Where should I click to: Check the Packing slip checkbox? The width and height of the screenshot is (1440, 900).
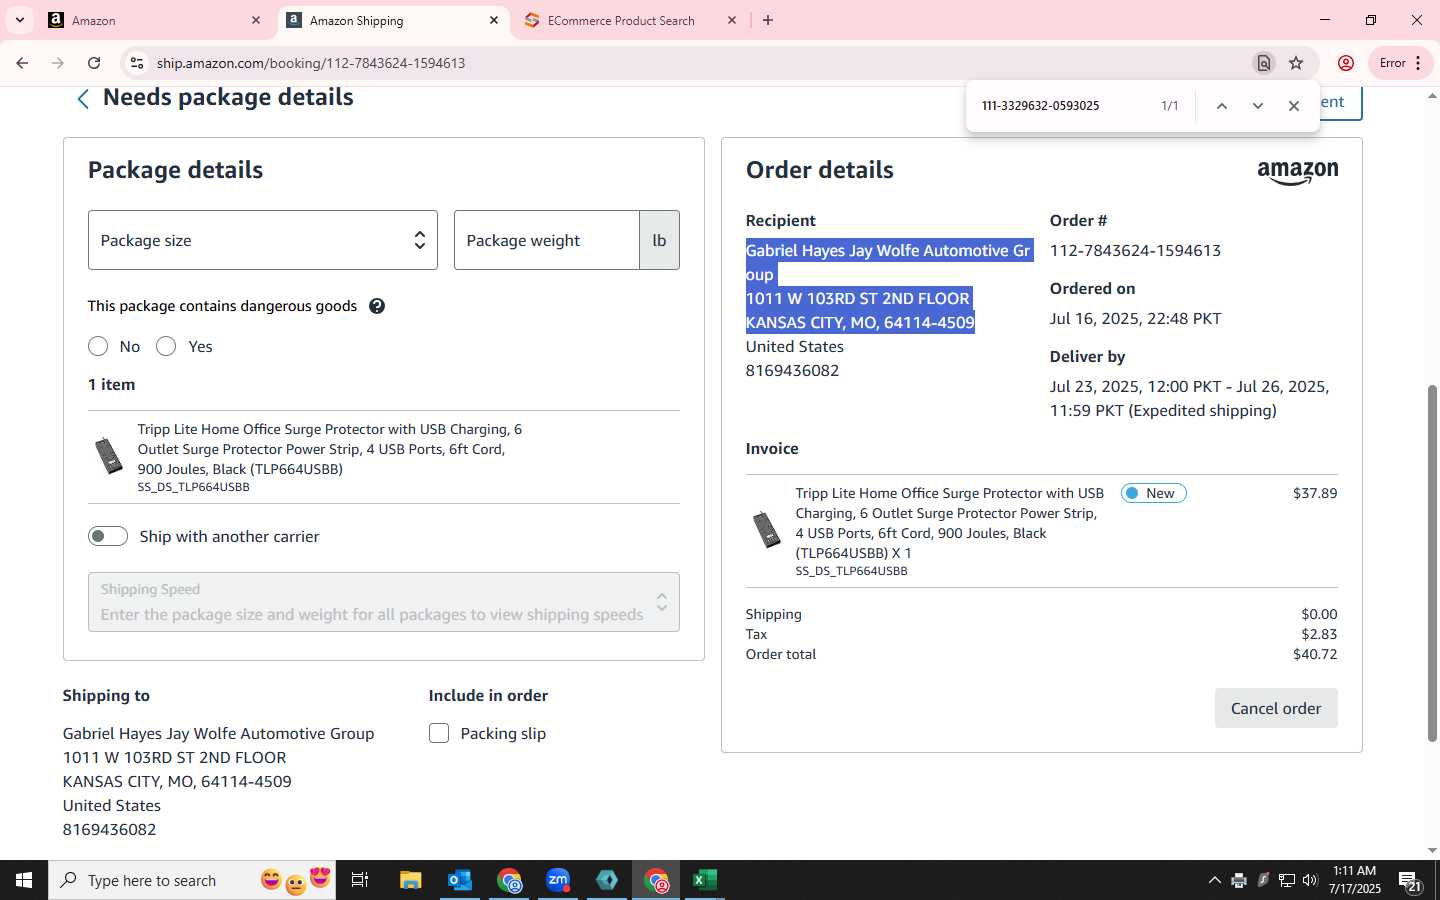click(x=439, y=733)
